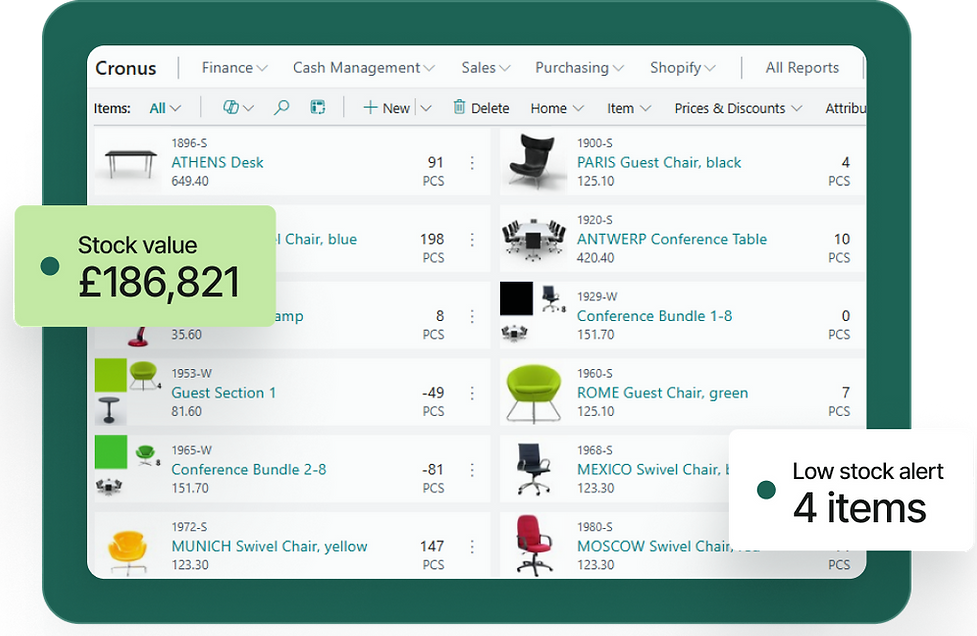Click the Delete trash icon
977x636 pixels.
click(x=459, y=107)
